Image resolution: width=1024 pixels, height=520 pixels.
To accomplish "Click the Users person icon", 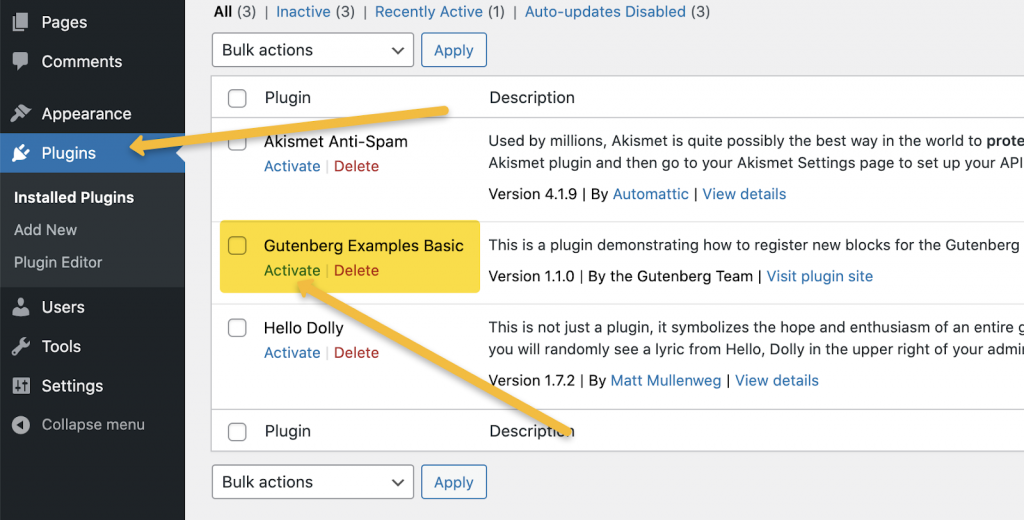I will [21, 307].
